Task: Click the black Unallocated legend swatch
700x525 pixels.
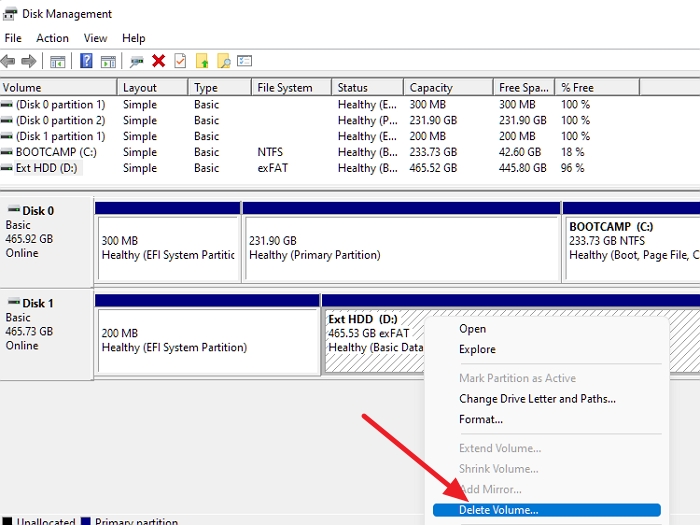Action: pos(7,521)
